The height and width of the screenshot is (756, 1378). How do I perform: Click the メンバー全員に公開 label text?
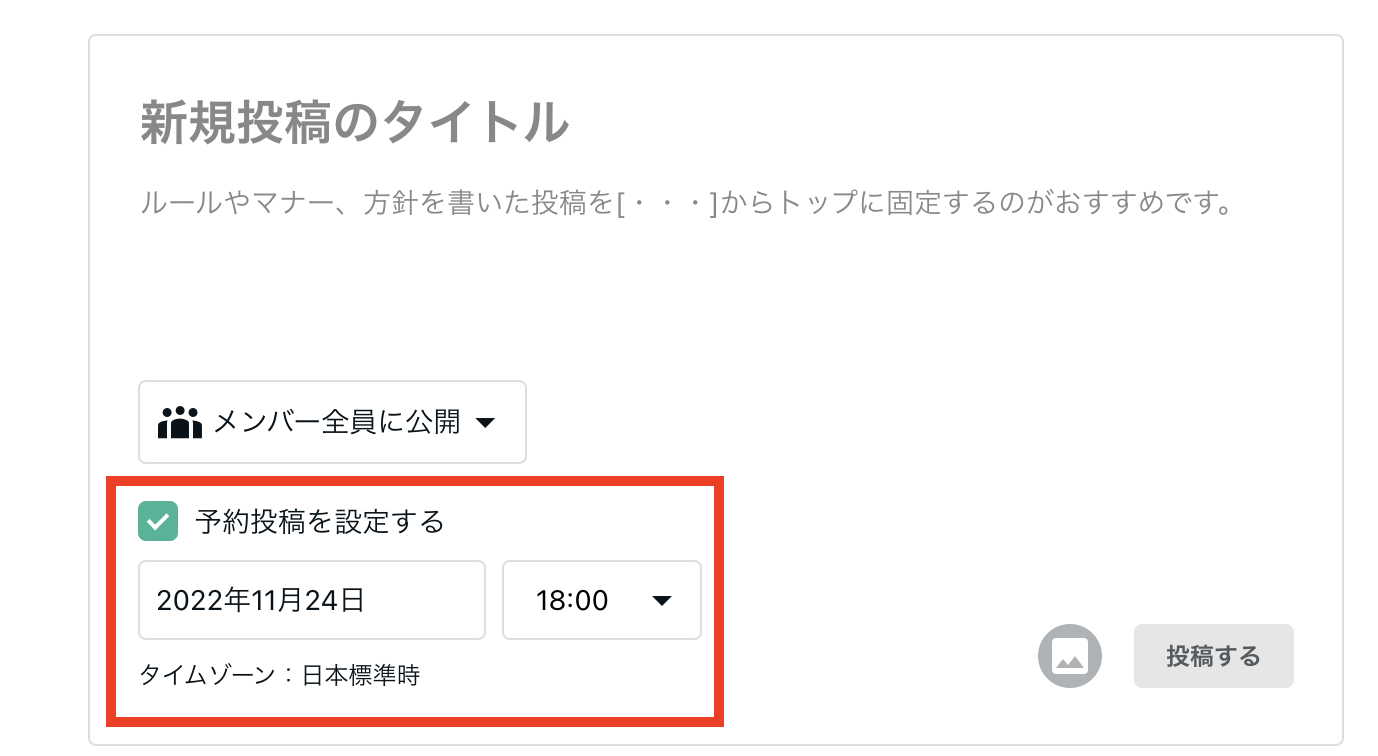pyautogui.click(x=336, y=422)
